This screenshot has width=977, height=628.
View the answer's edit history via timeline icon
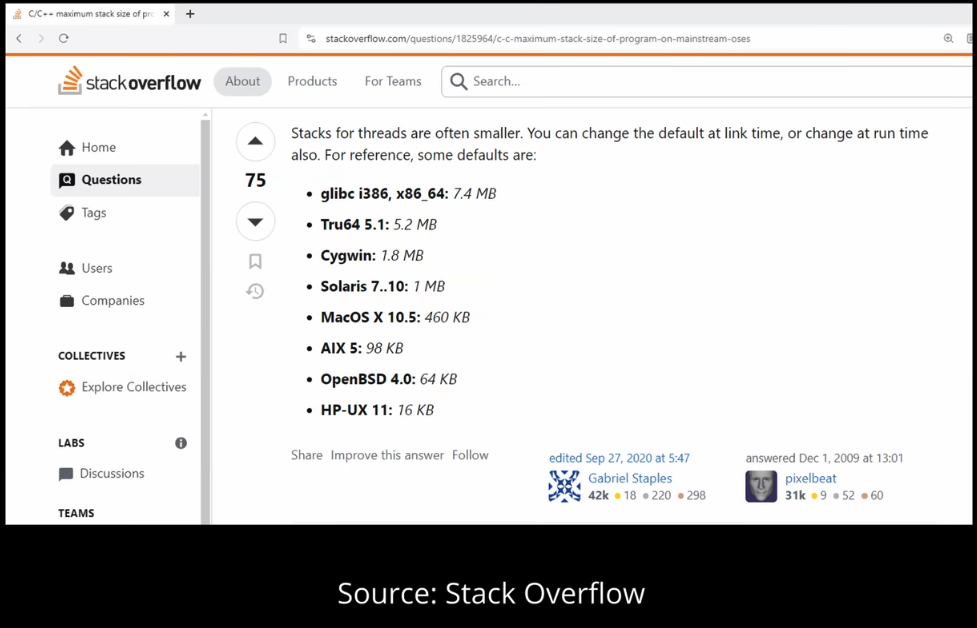pyautogui.click(x=255, y=291)
